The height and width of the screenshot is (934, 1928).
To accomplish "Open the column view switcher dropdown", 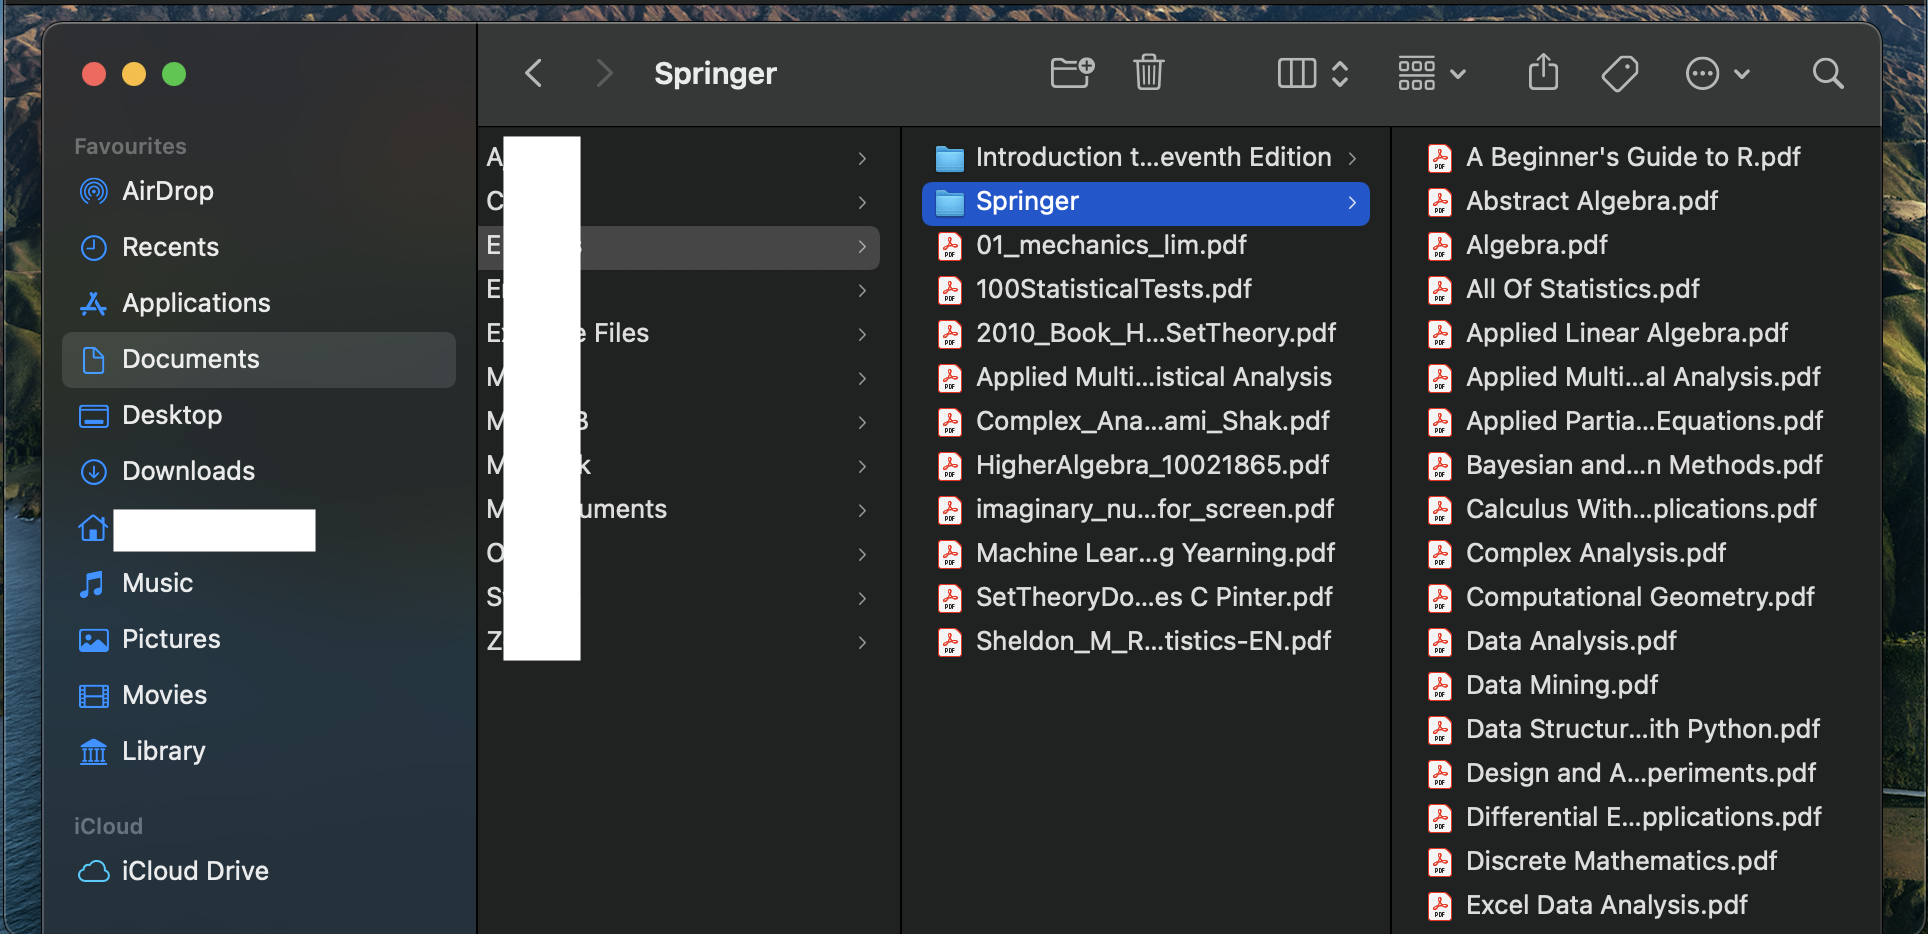I will (1313, 73).
